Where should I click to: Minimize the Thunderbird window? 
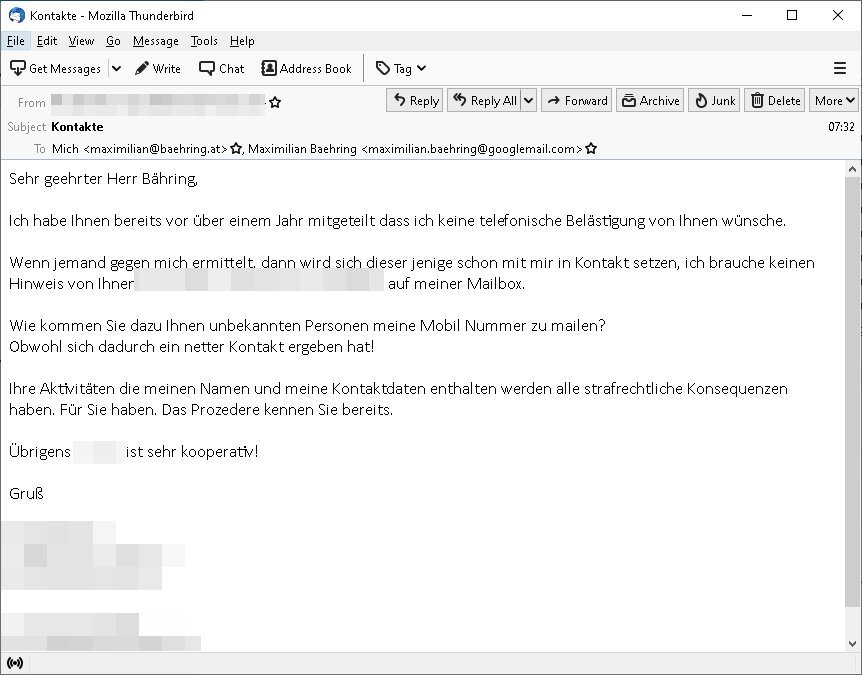(x=747, y=15)
